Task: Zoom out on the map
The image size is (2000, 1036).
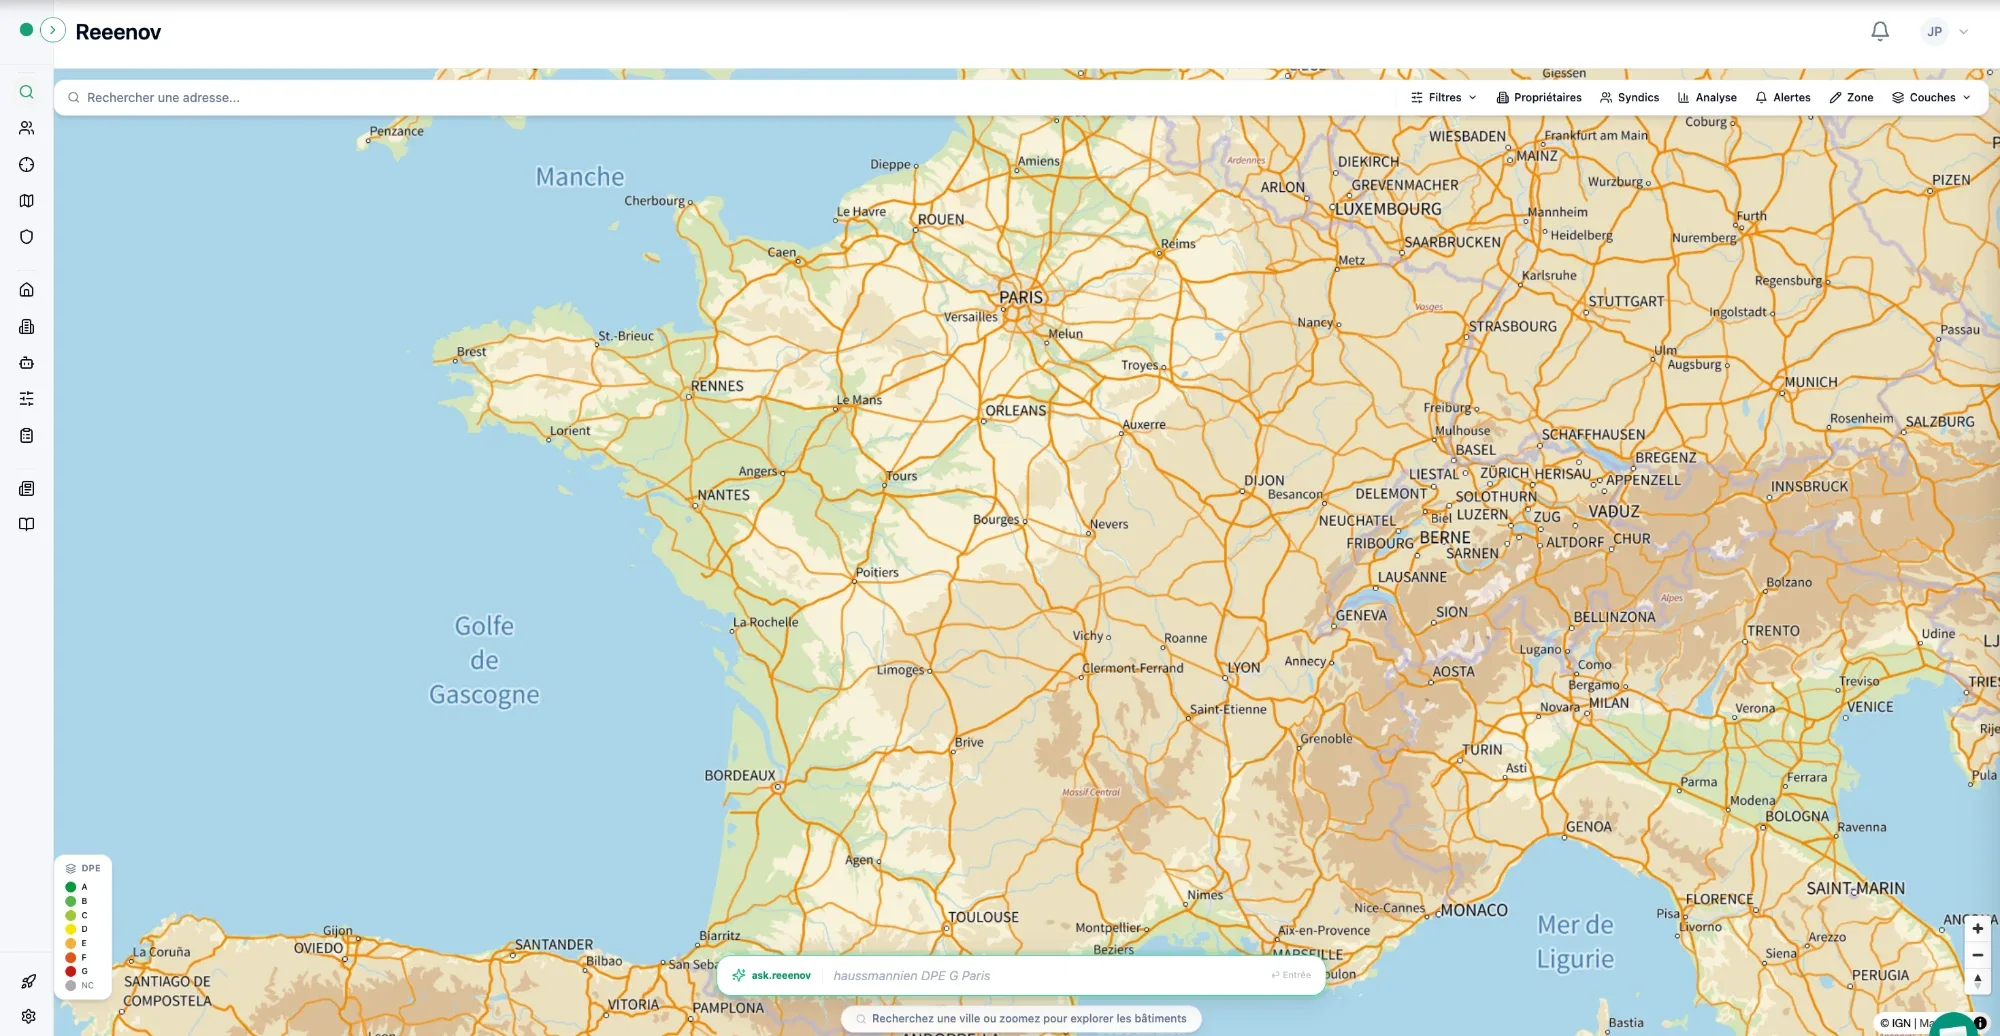Action: tap(1977, 955)
